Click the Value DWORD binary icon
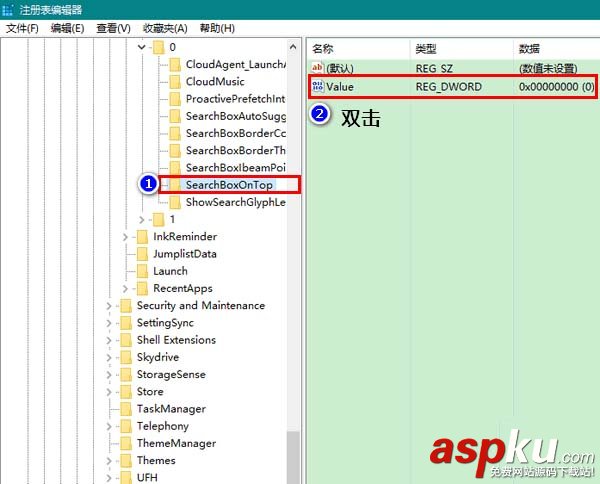Viewport: 600px width, 484px height. click(317, 86)
